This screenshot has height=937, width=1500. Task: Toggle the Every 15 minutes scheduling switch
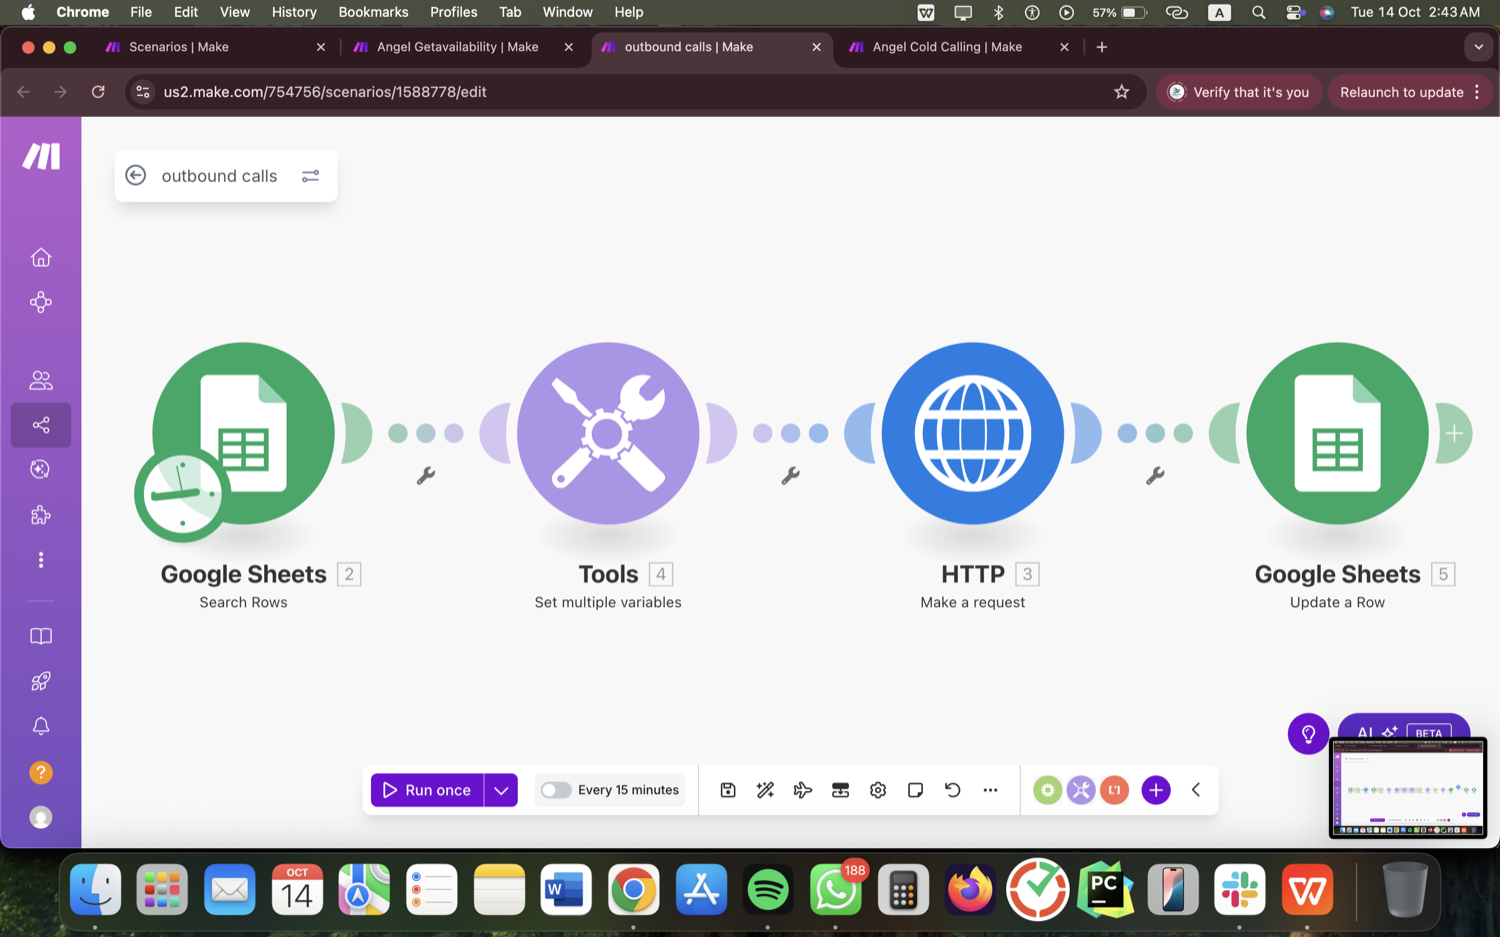tap(556, 790)
